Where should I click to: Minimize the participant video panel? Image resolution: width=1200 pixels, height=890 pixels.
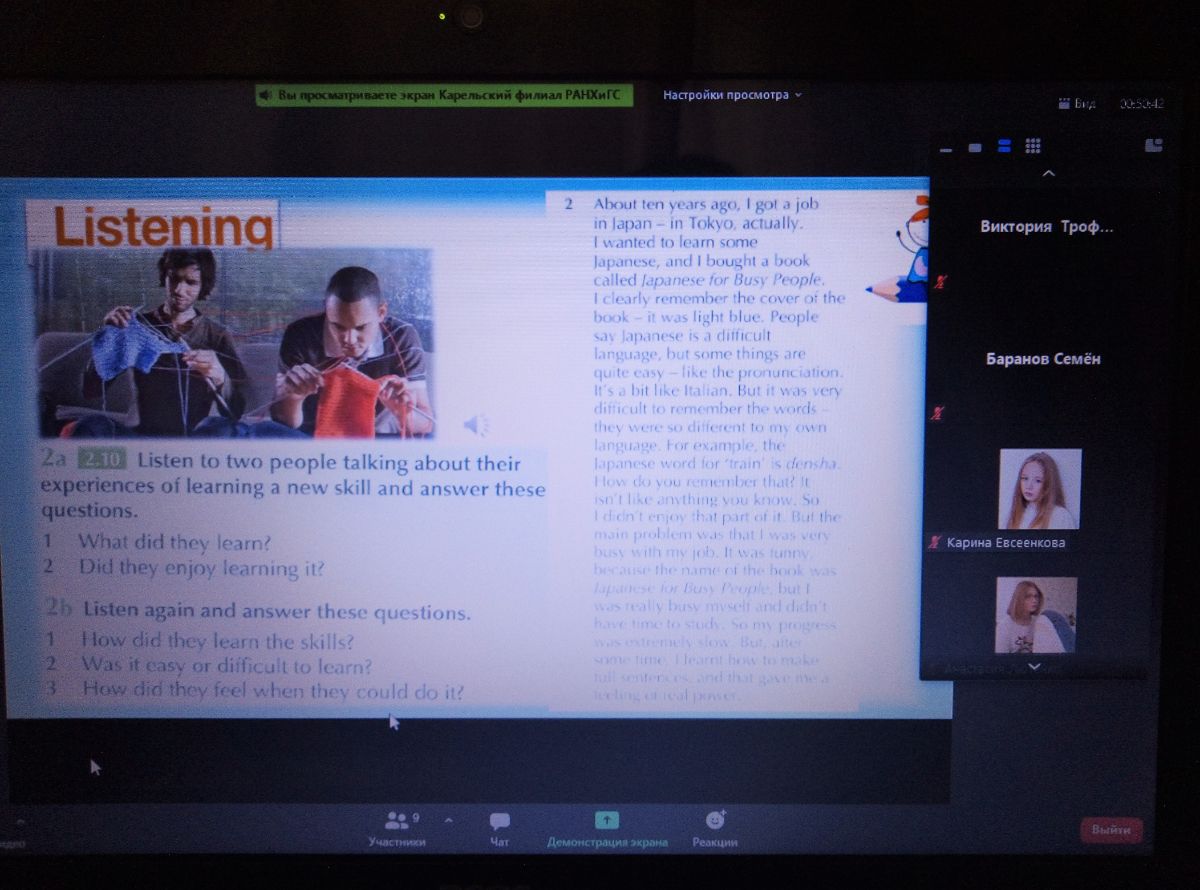(947, 148)
